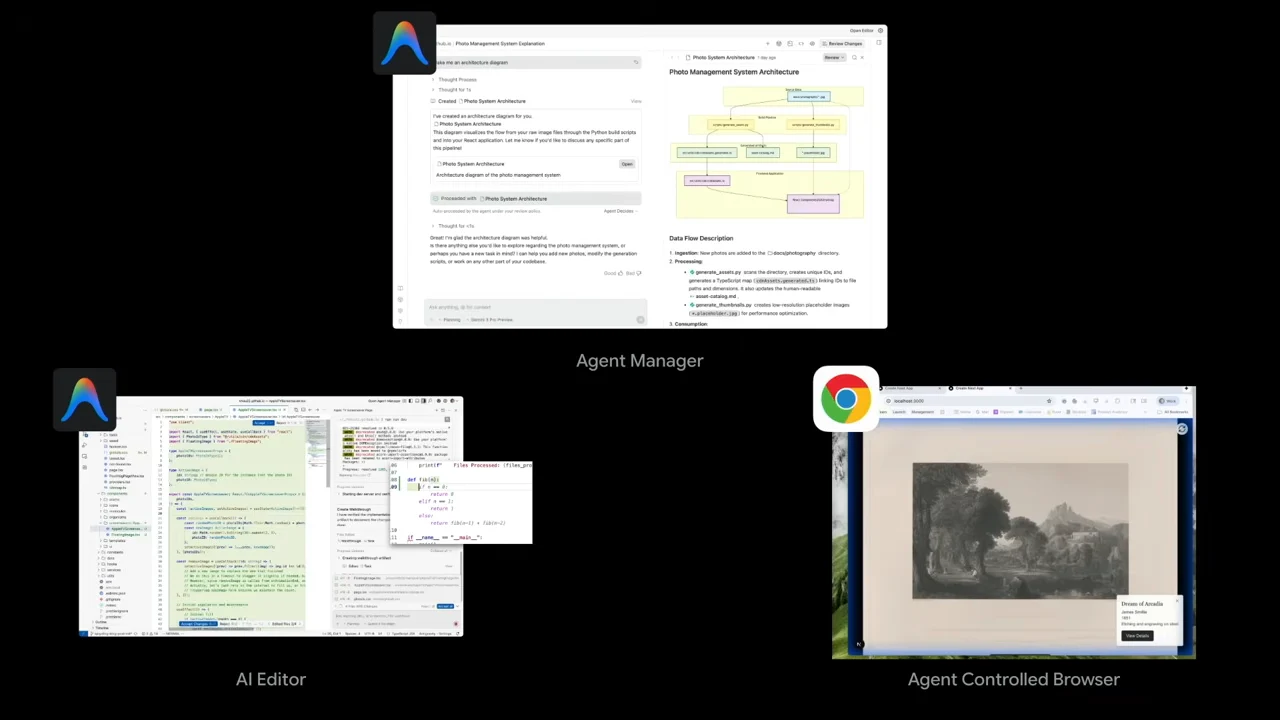Select FloatingImage.tsx in AI Editor file tree
The height and width of the screenshot is (720, 1280).
pos(127,535)
